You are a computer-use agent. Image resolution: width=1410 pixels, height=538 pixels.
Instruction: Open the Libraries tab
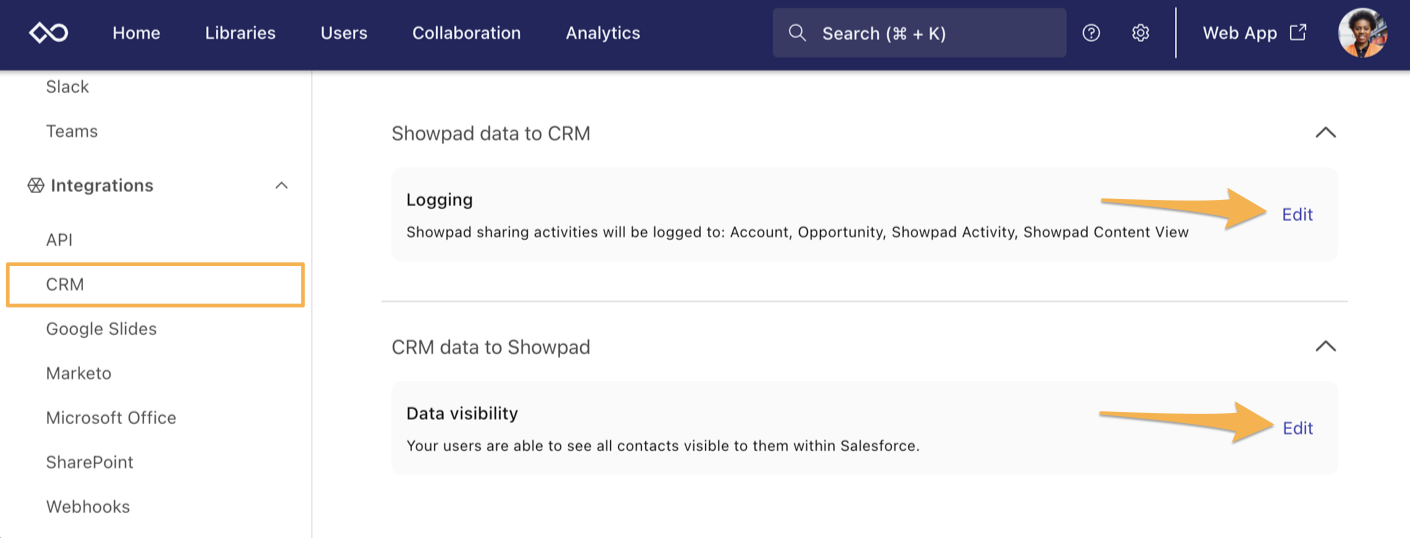click(240, 33)
